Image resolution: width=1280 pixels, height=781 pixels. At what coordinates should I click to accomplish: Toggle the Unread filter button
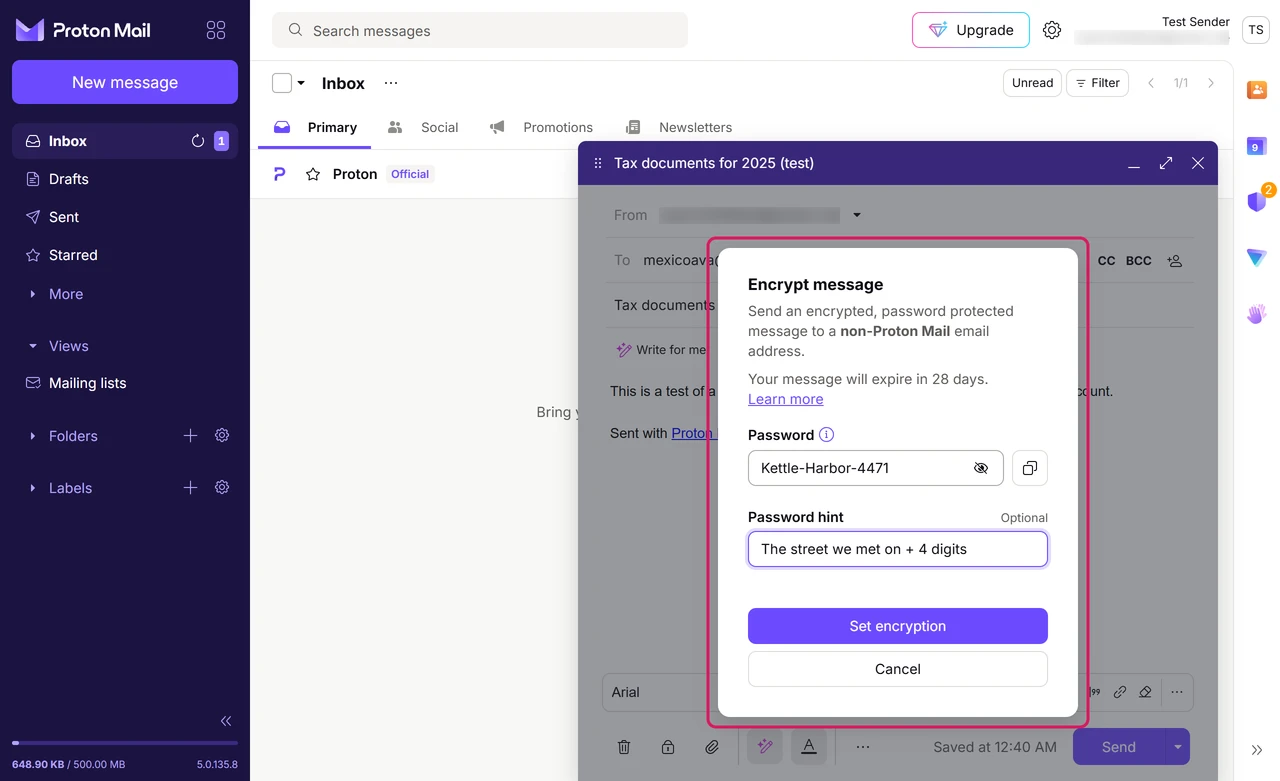pos(1032,83)
